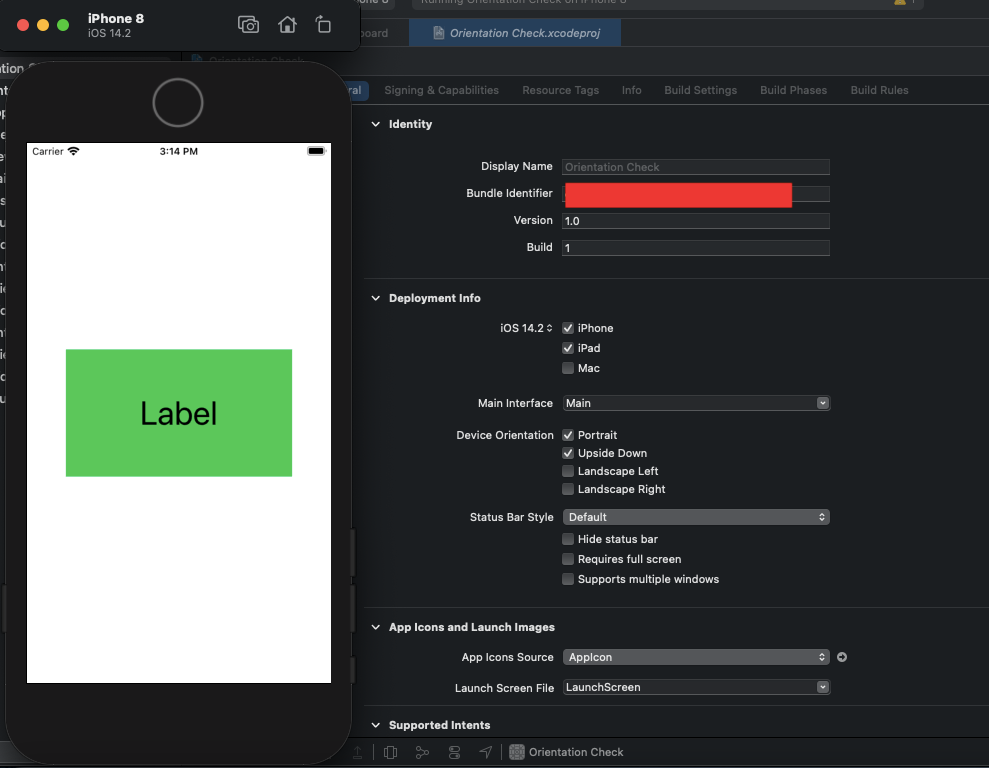This screenshot has width=989, height=768.
Task: Rotate the device using the rotation icon
Action: (323, 25)
